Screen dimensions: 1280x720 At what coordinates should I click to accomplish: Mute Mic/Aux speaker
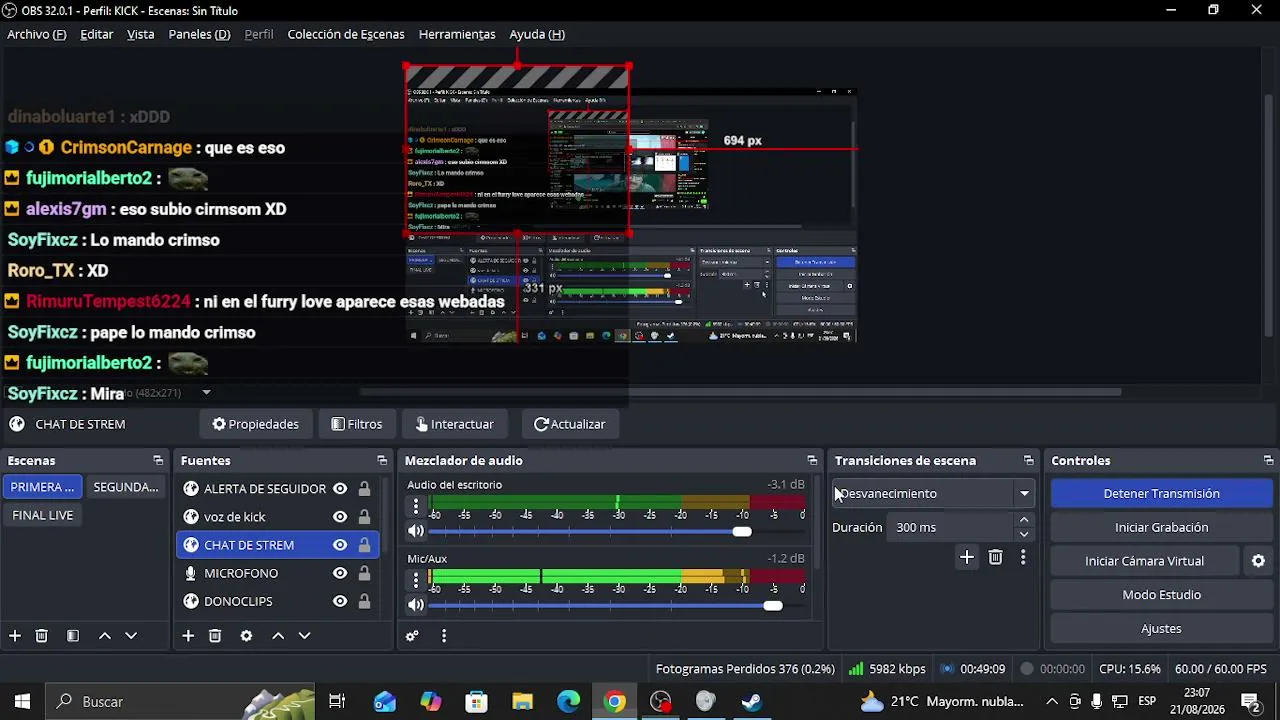(416, 605)
